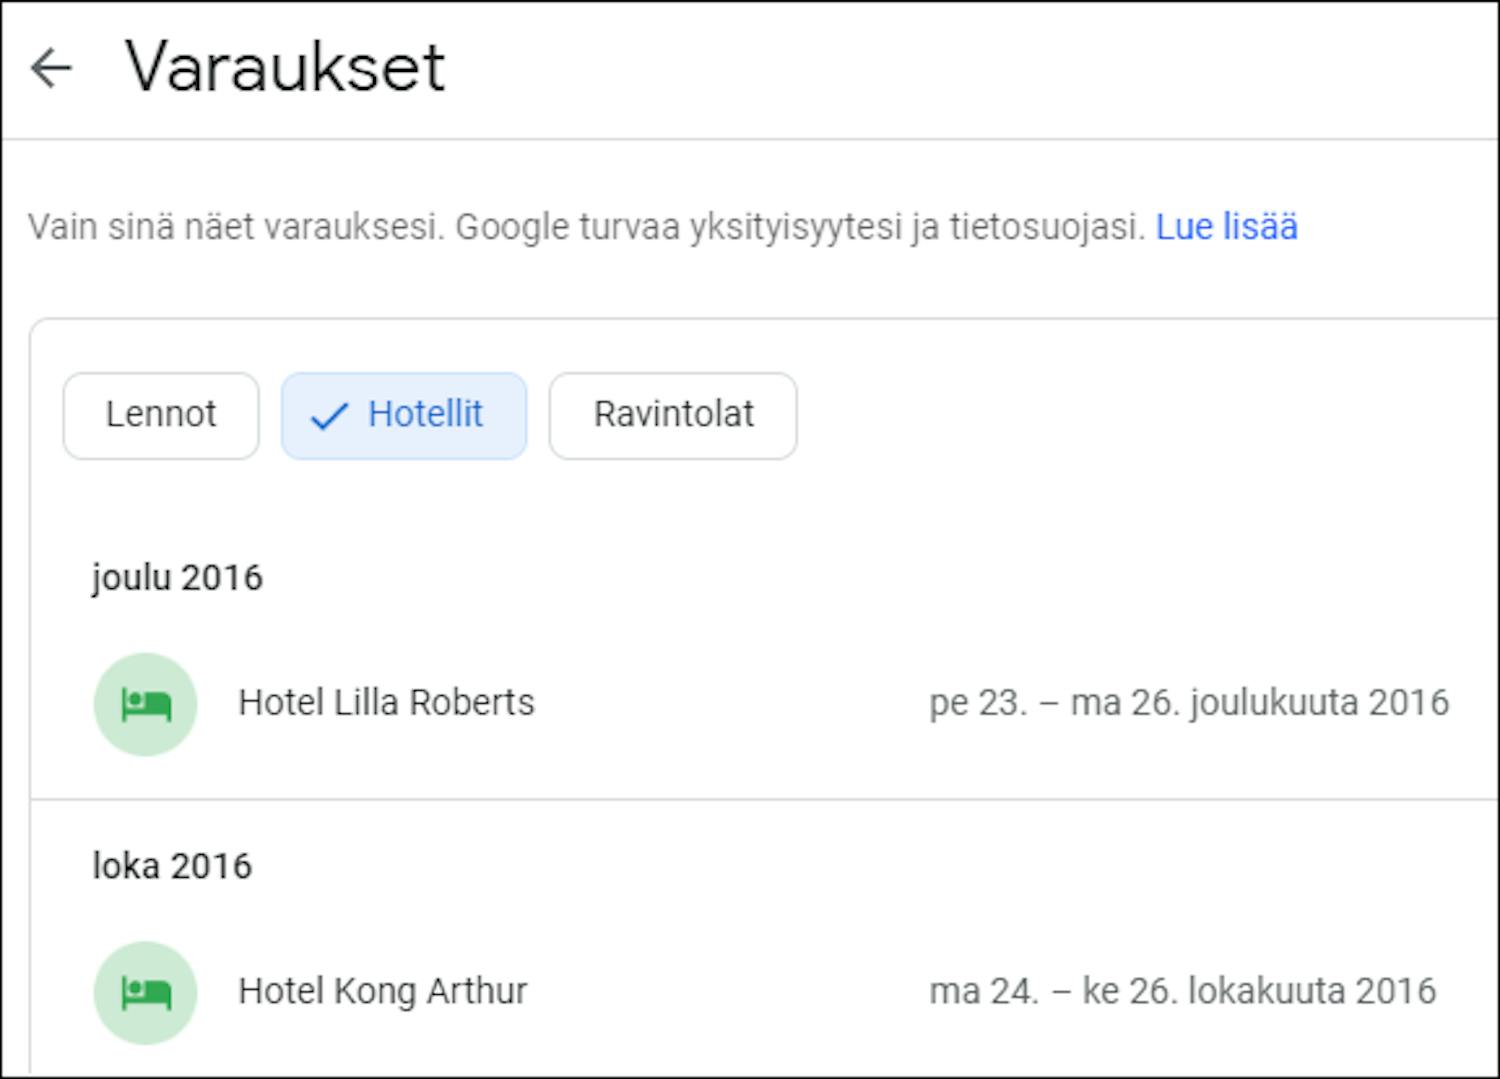Open the Hotel Kong Arthur reservation

382,991
